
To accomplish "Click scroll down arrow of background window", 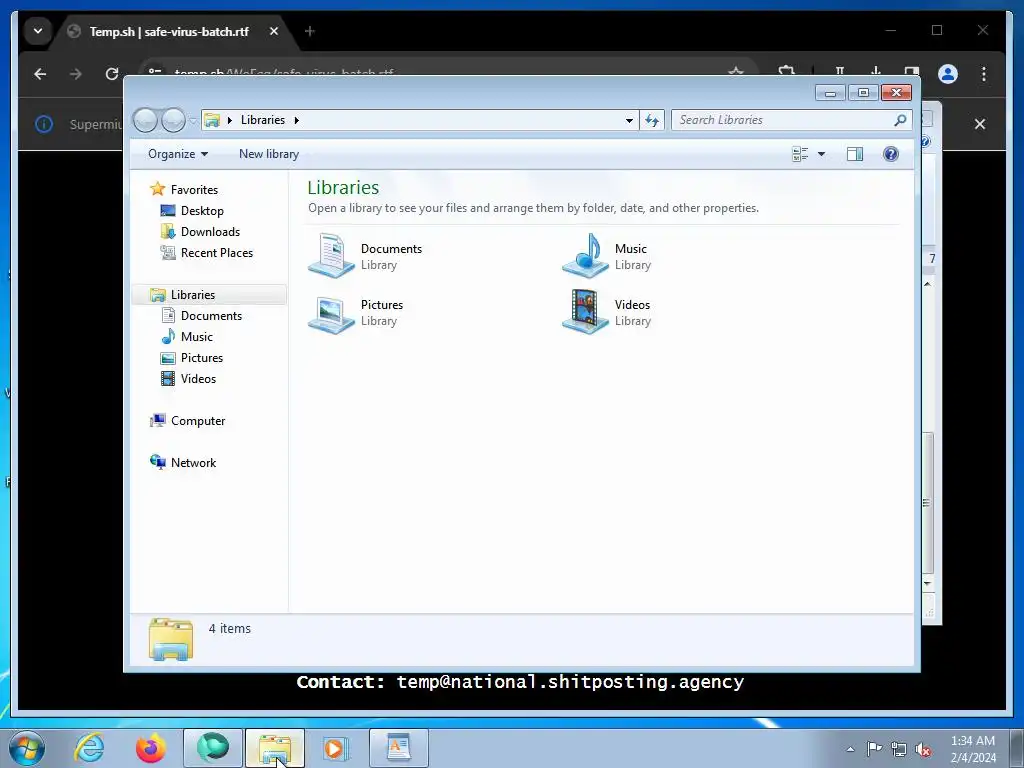I will point(928,583).
